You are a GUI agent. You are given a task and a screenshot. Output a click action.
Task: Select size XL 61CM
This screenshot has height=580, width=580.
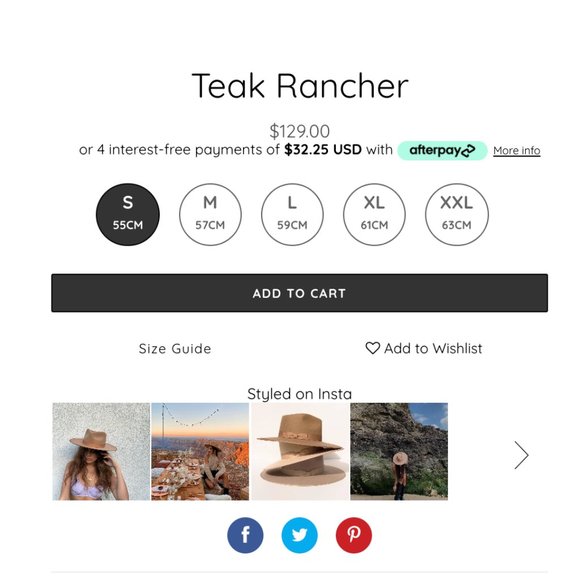pos(374,215)
